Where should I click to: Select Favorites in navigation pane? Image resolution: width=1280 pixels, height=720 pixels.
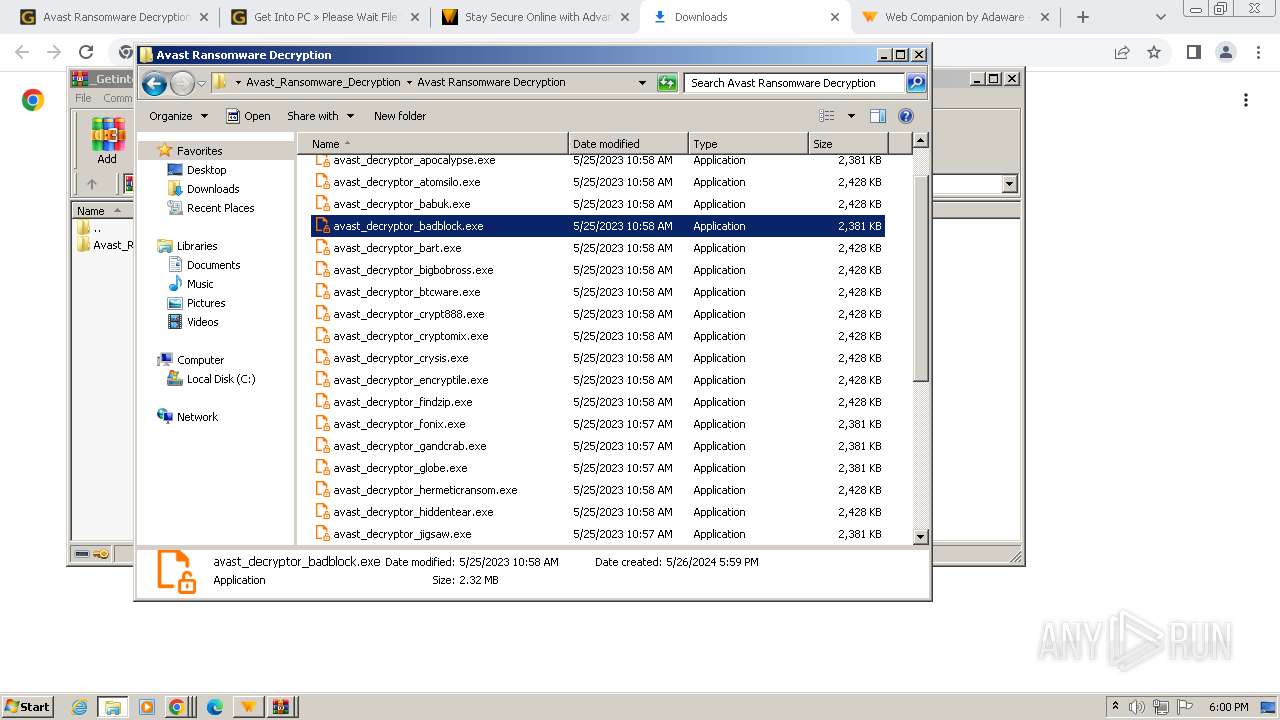click(x=199, y=151)
